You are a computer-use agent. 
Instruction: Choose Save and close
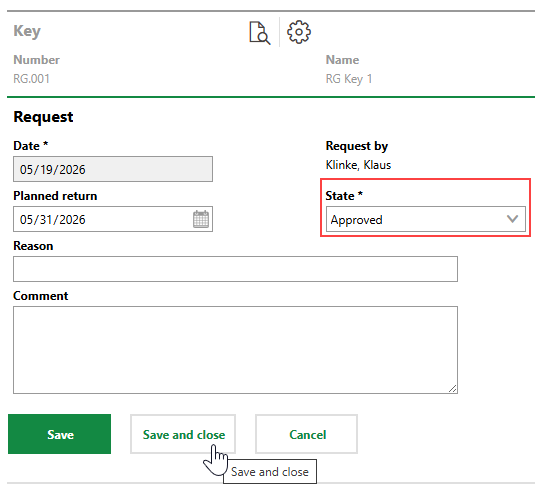coord(183,434)
